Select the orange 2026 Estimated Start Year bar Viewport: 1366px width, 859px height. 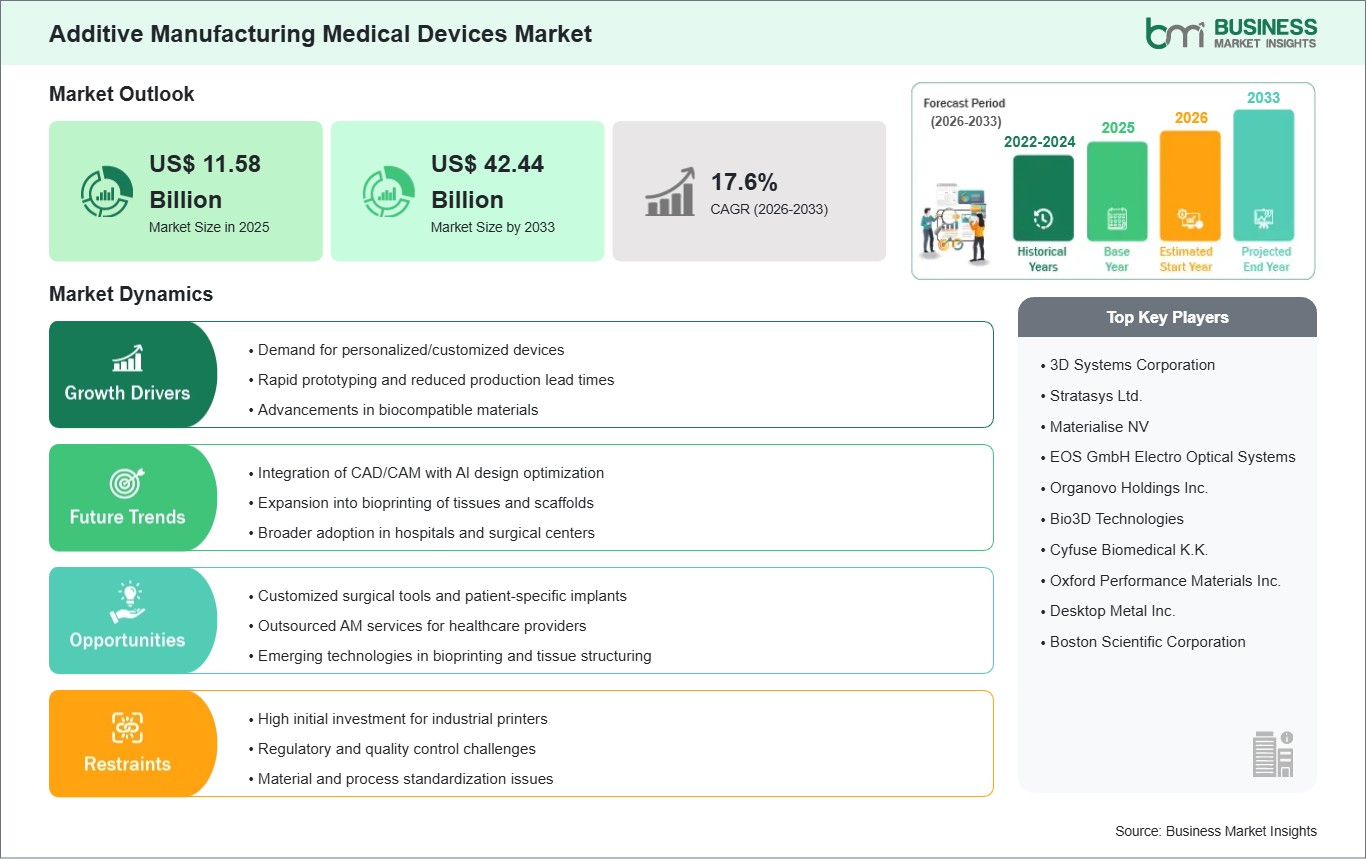[1189, 185]
